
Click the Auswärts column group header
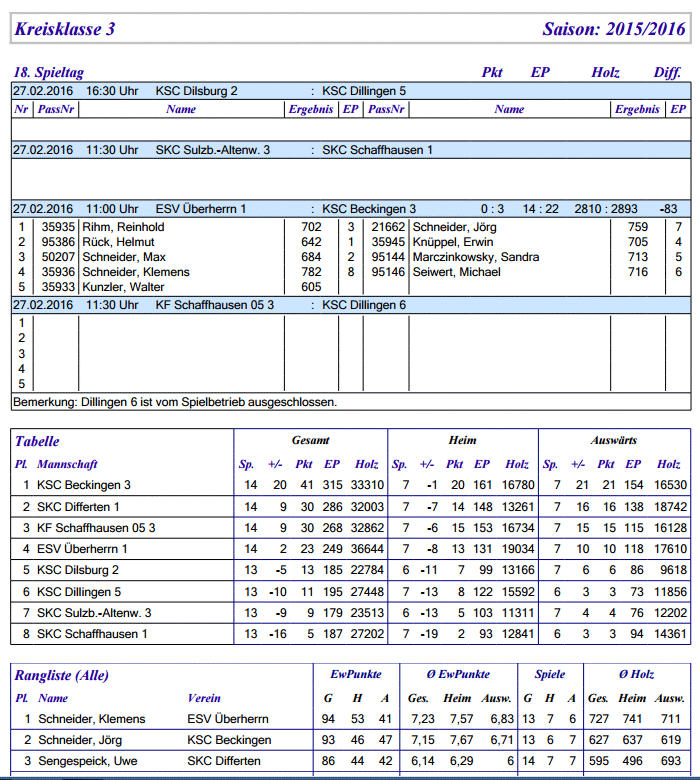(x=614, y=440)
